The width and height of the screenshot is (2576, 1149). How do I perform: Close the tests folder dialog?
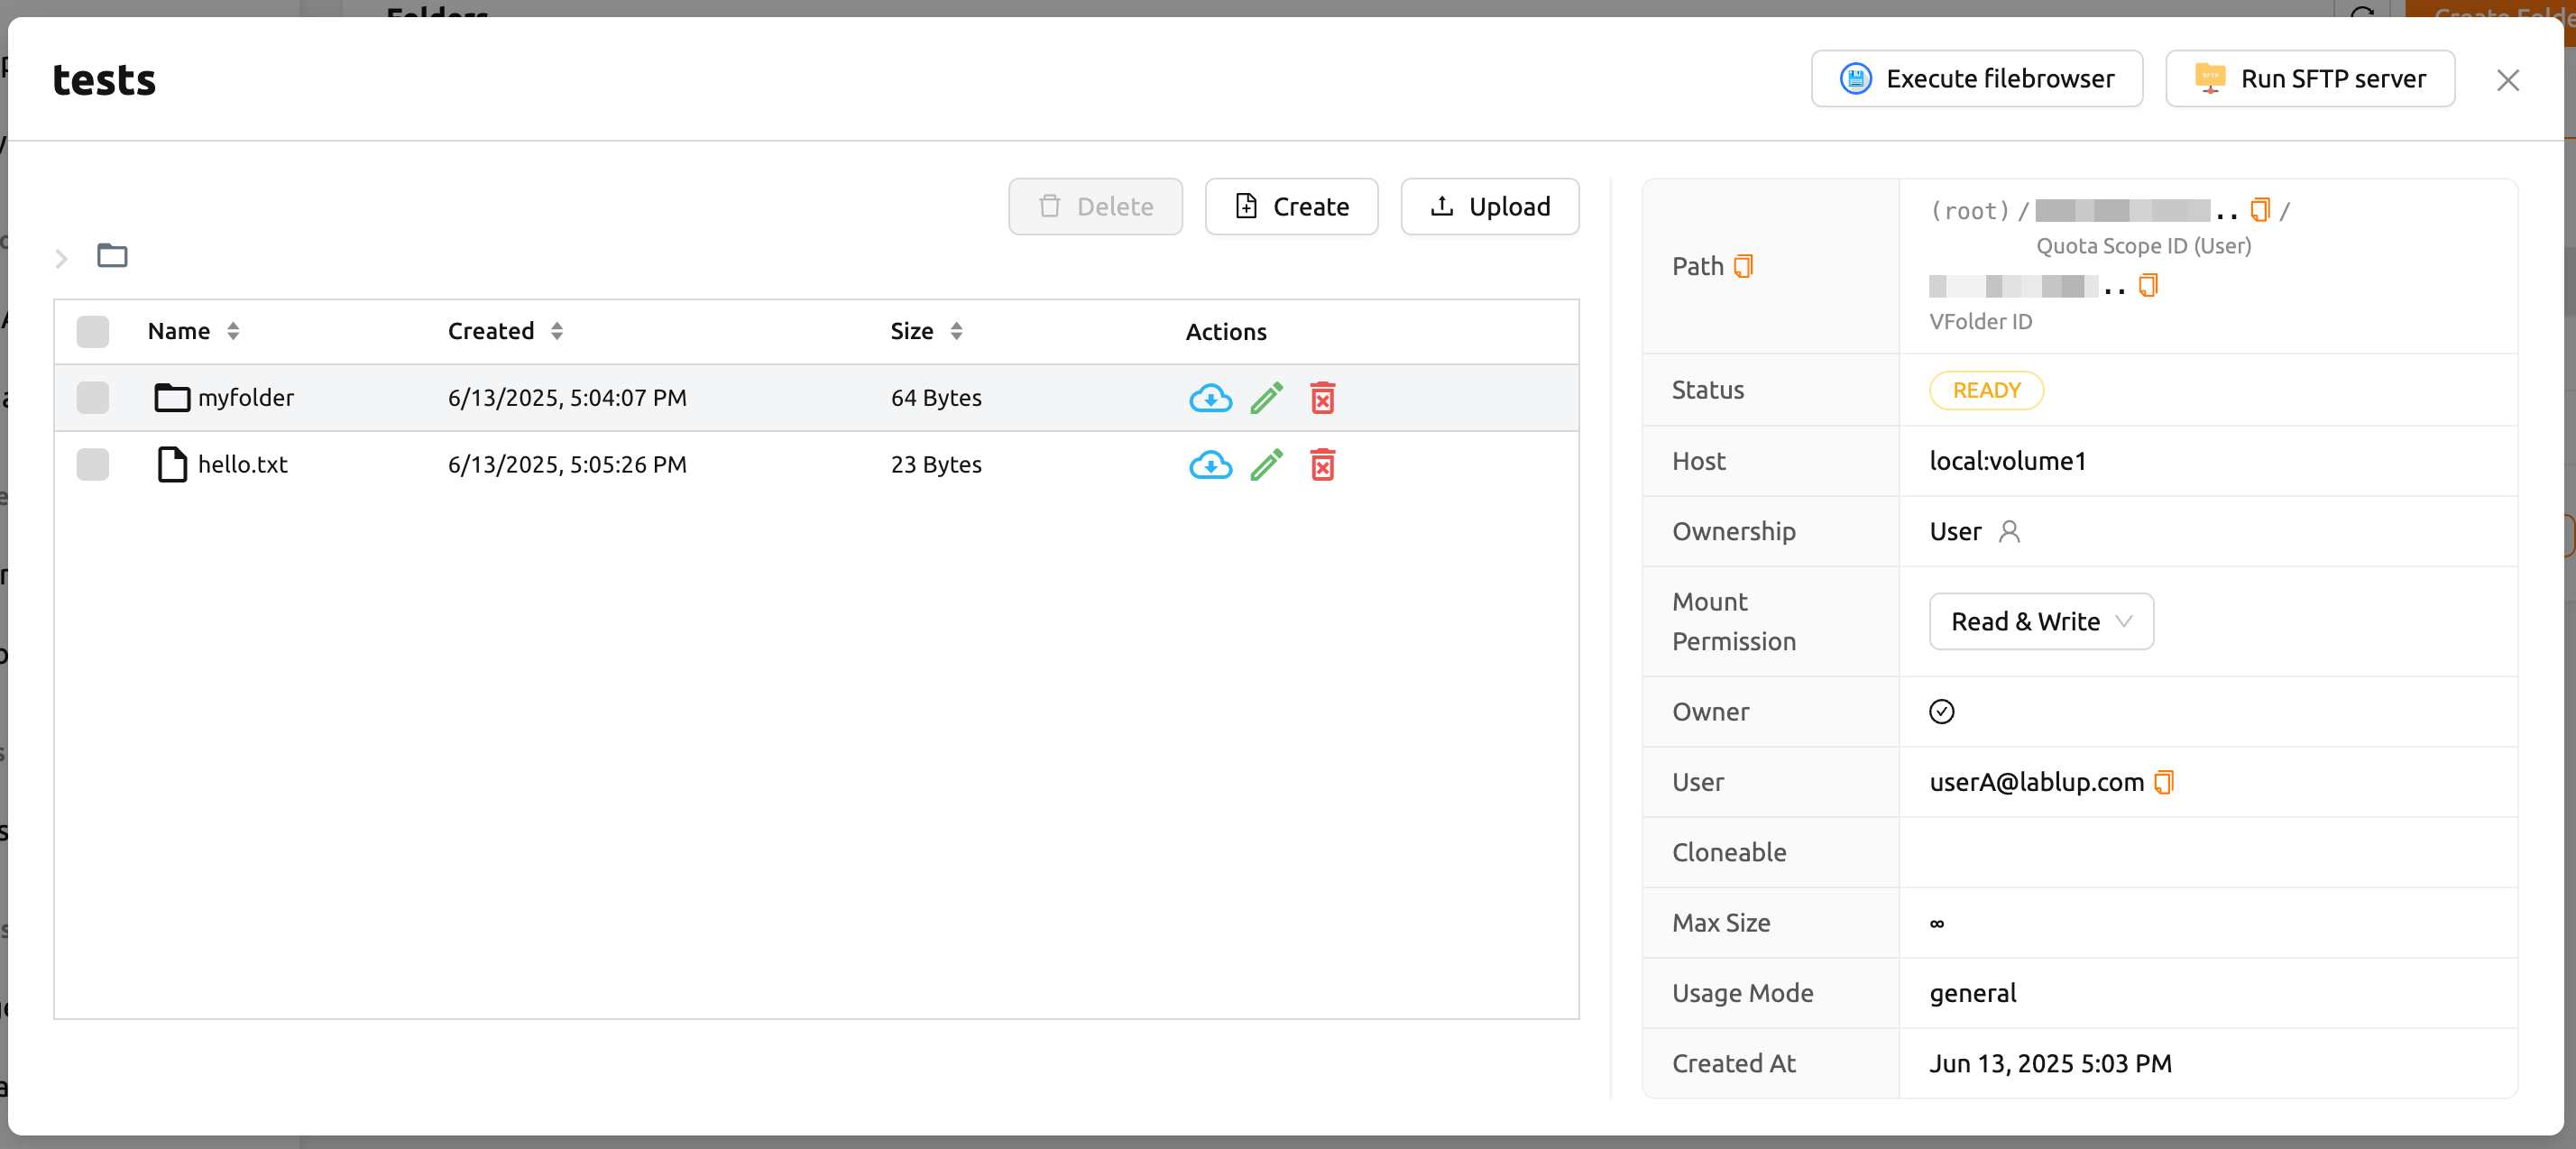[2507, 80]
